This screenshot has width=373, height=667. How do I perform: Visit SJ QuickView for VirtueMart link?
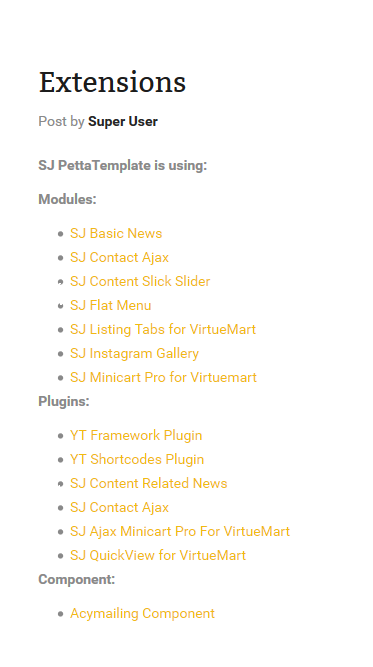click(158, 556)
